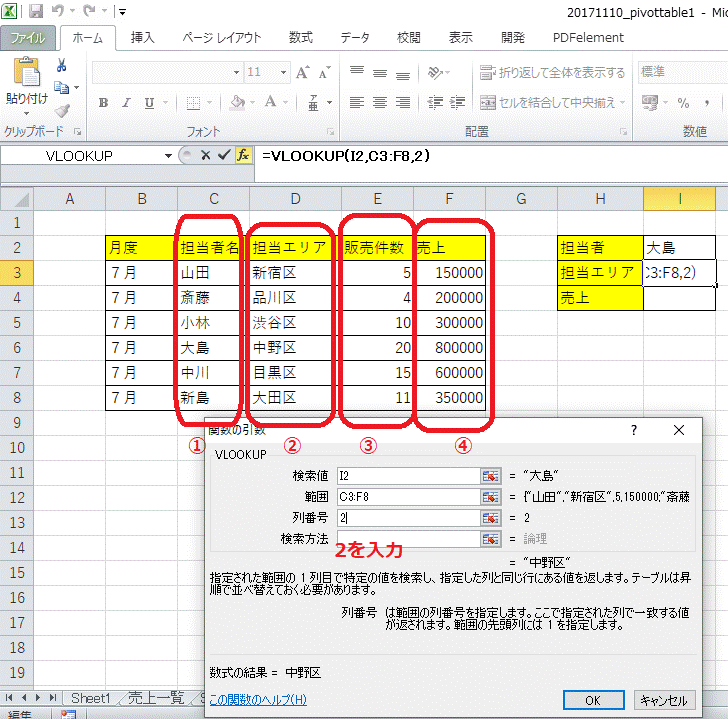Viewport: 728px width, 719px height.
Task: Toggle italic formatting button
Action: coord(128,103)
